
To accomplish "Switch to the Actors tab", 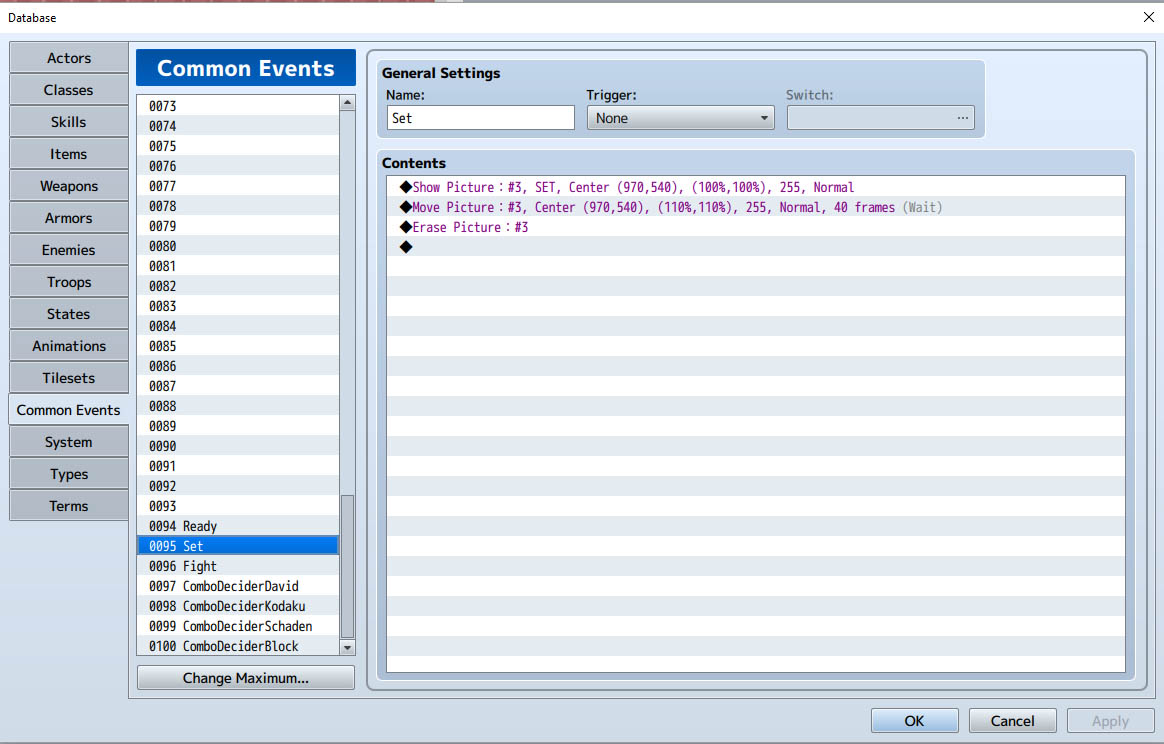I will (69, 58).
